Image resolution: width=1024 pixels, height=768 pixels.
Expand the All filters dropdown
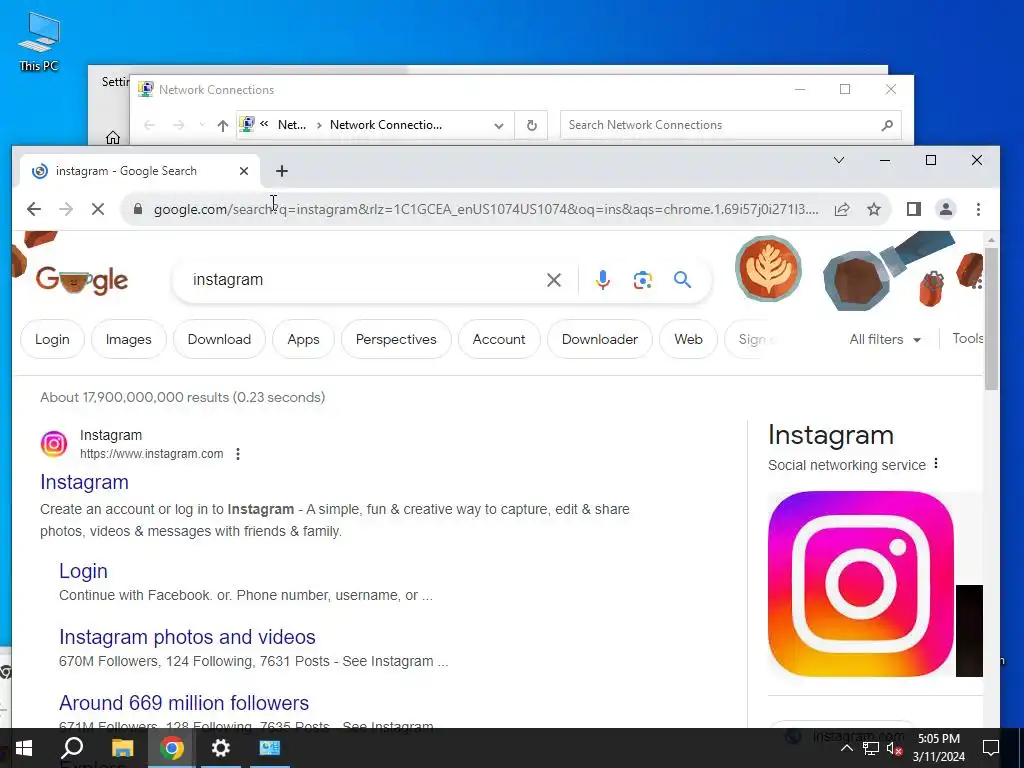[885, 340]
